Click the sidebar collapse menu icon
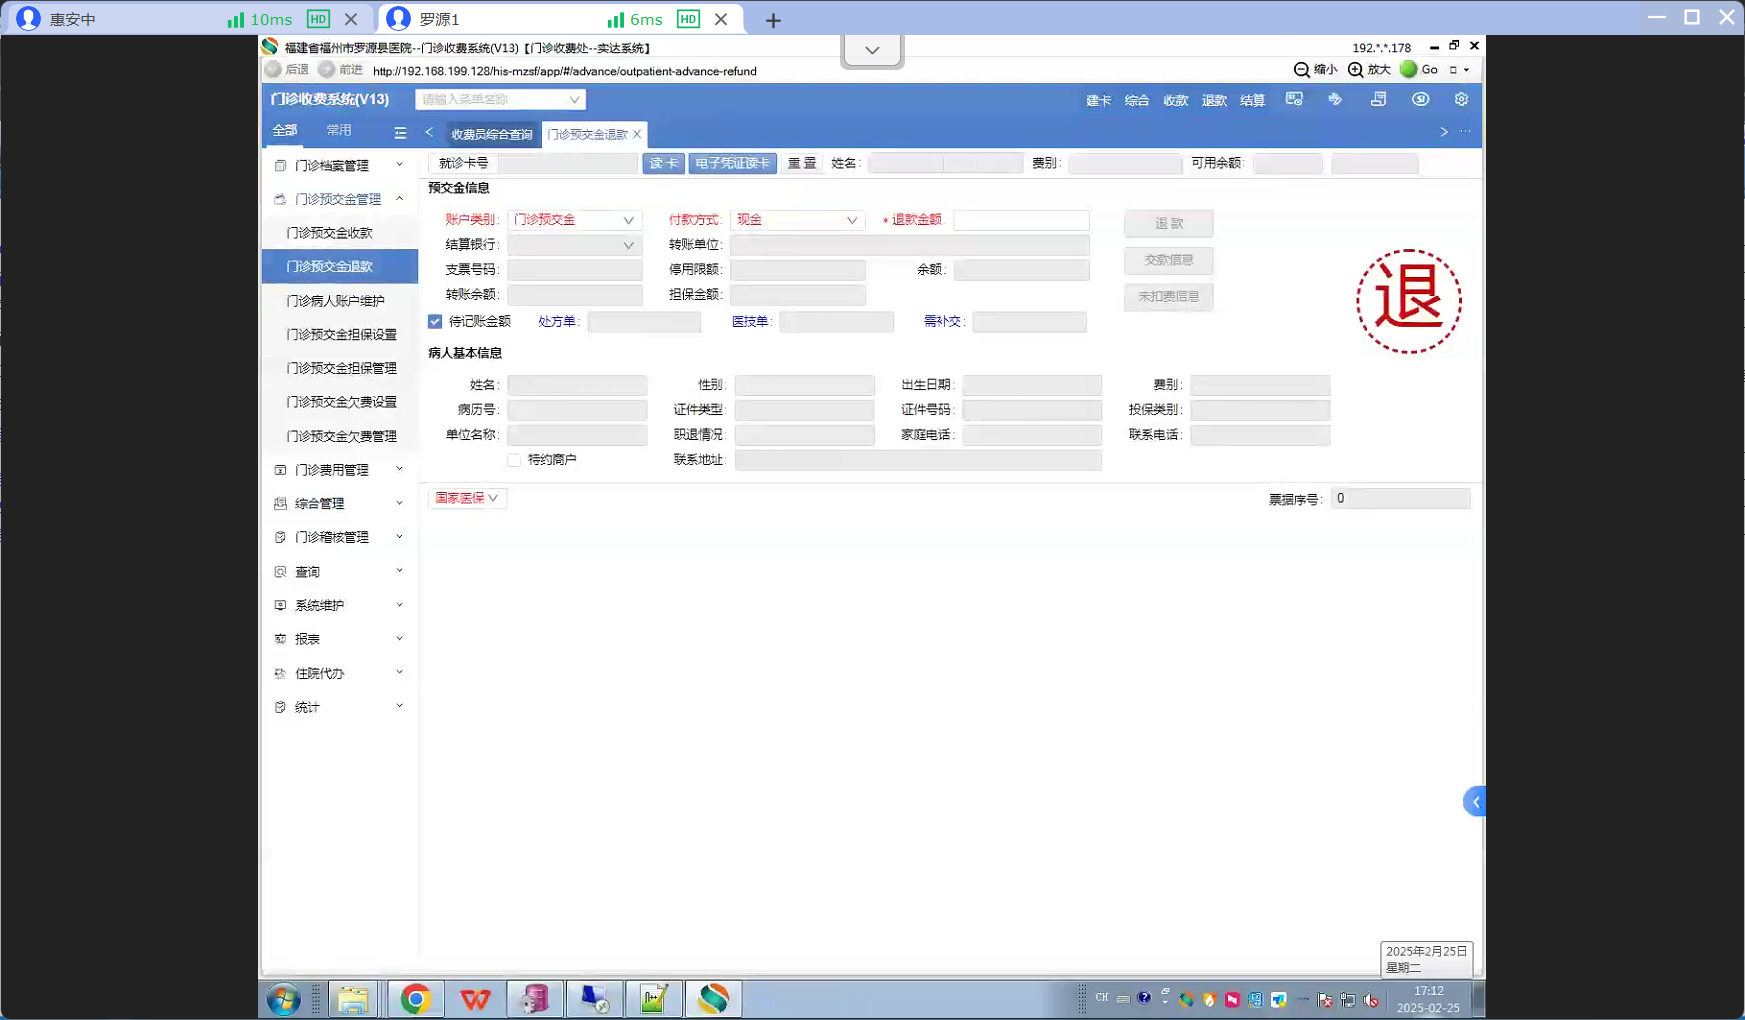The height and width of the screenshot is (1020, 1745). pos(400,132)
